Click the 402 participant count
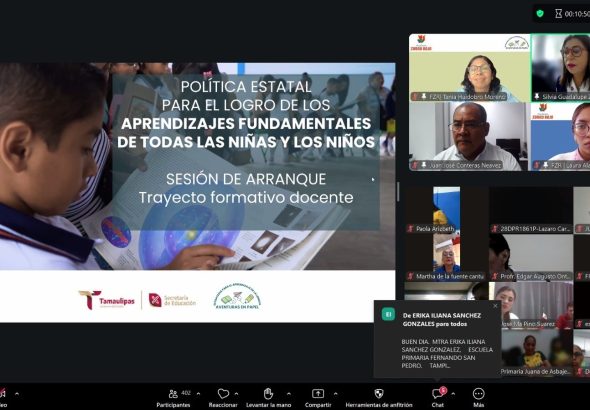Screen dimensions: 590x410 tap(186, 393)
